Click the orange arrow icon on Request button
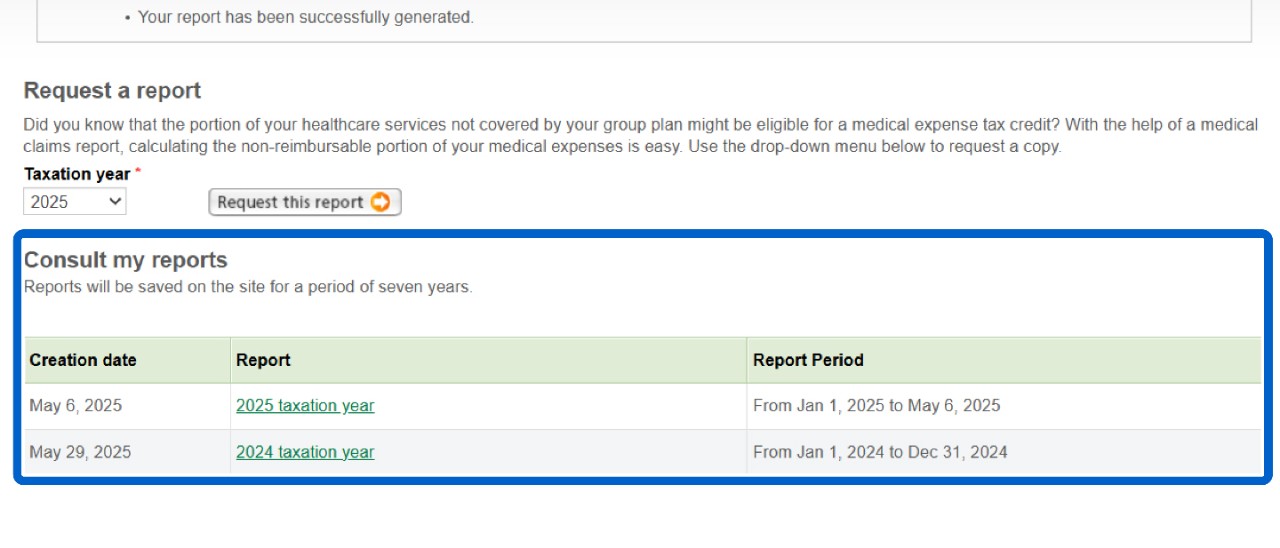Screen dimensions: 1280x548 381,202
